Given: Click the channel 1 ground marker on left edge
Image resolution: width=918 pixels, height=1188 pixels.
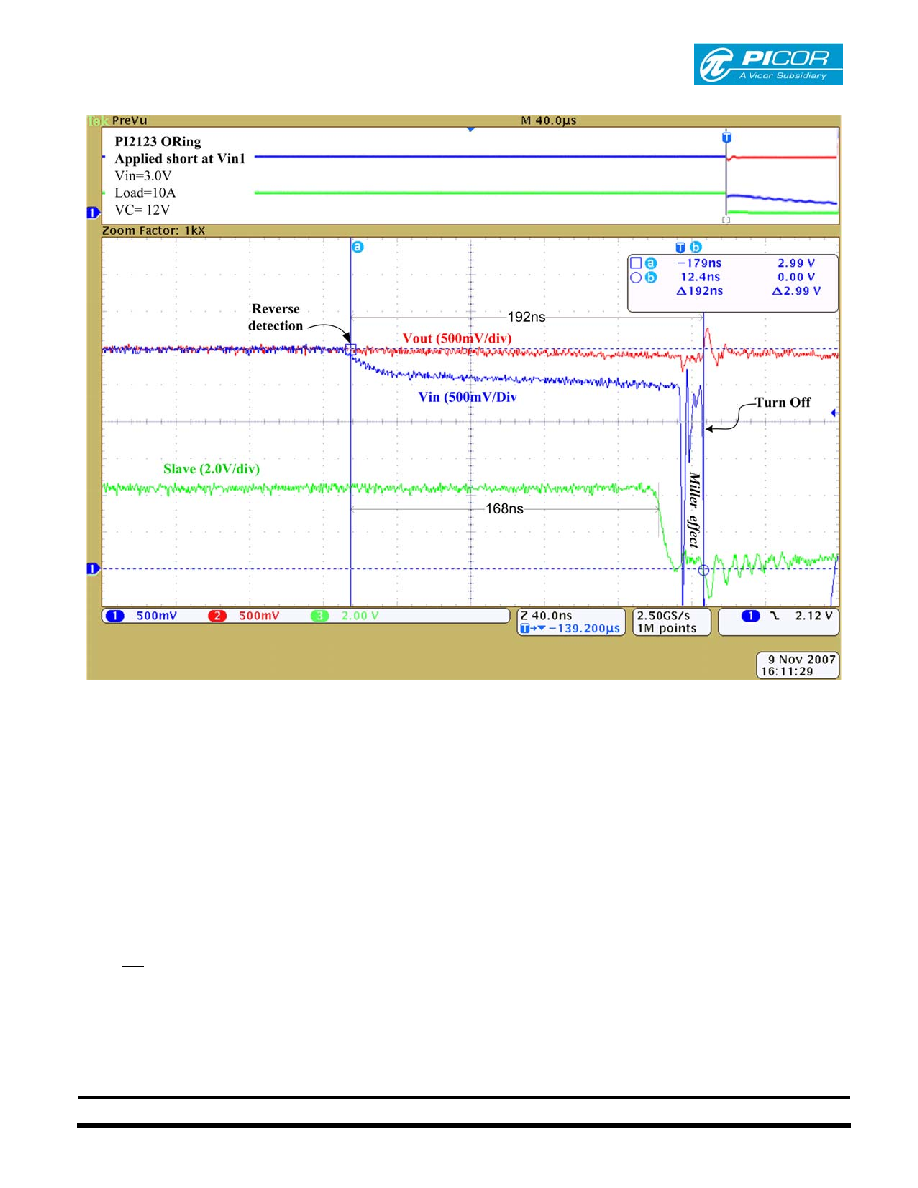Looking at the screenshot, I should pyautogui.click(x=92, y=568).
